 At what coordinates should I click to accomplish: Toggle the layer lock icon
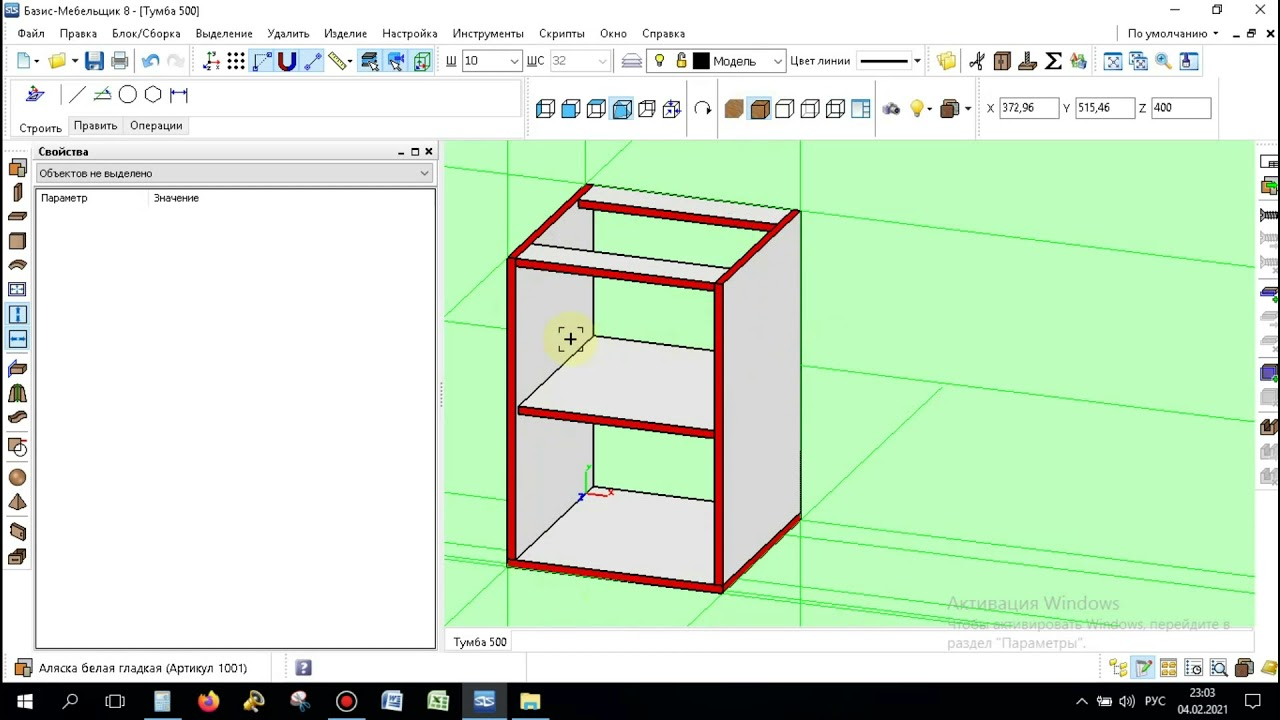pyautogui.click(x=681, y=61)
